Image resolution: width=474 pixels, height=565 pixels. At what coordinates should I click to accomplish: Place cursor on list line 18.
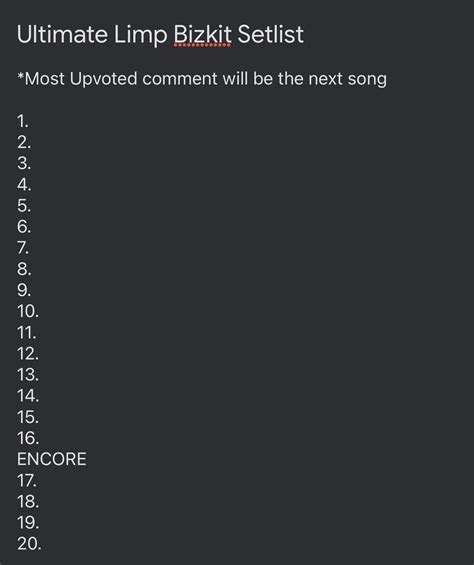28,501
